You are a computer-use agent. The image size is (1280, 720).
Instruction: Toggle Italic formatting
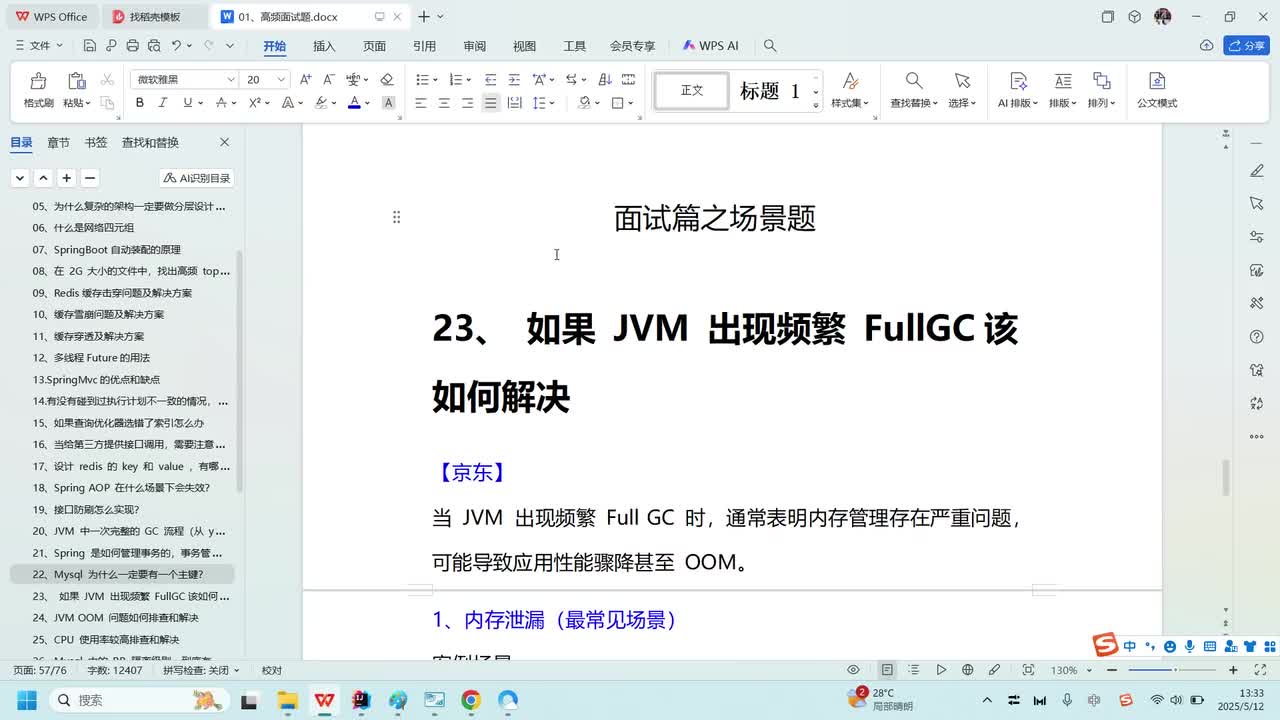pos(163,103)
